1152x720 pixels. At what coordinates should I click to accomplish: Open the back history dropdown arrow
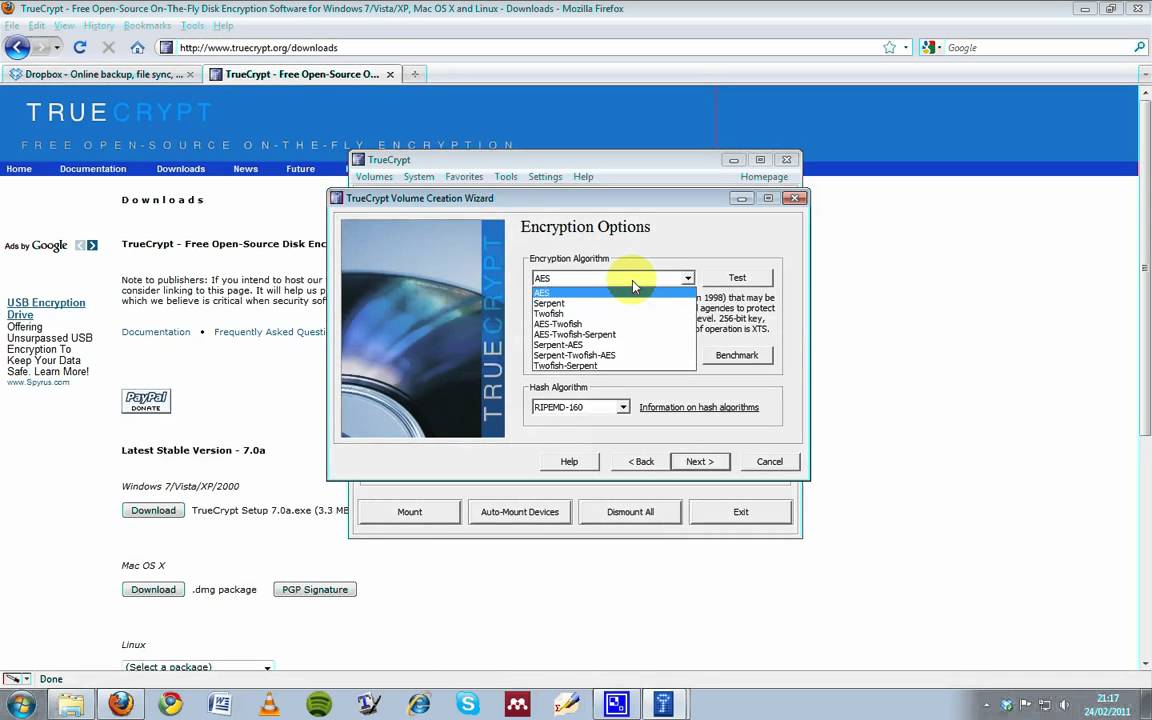[x=57, y=47]
